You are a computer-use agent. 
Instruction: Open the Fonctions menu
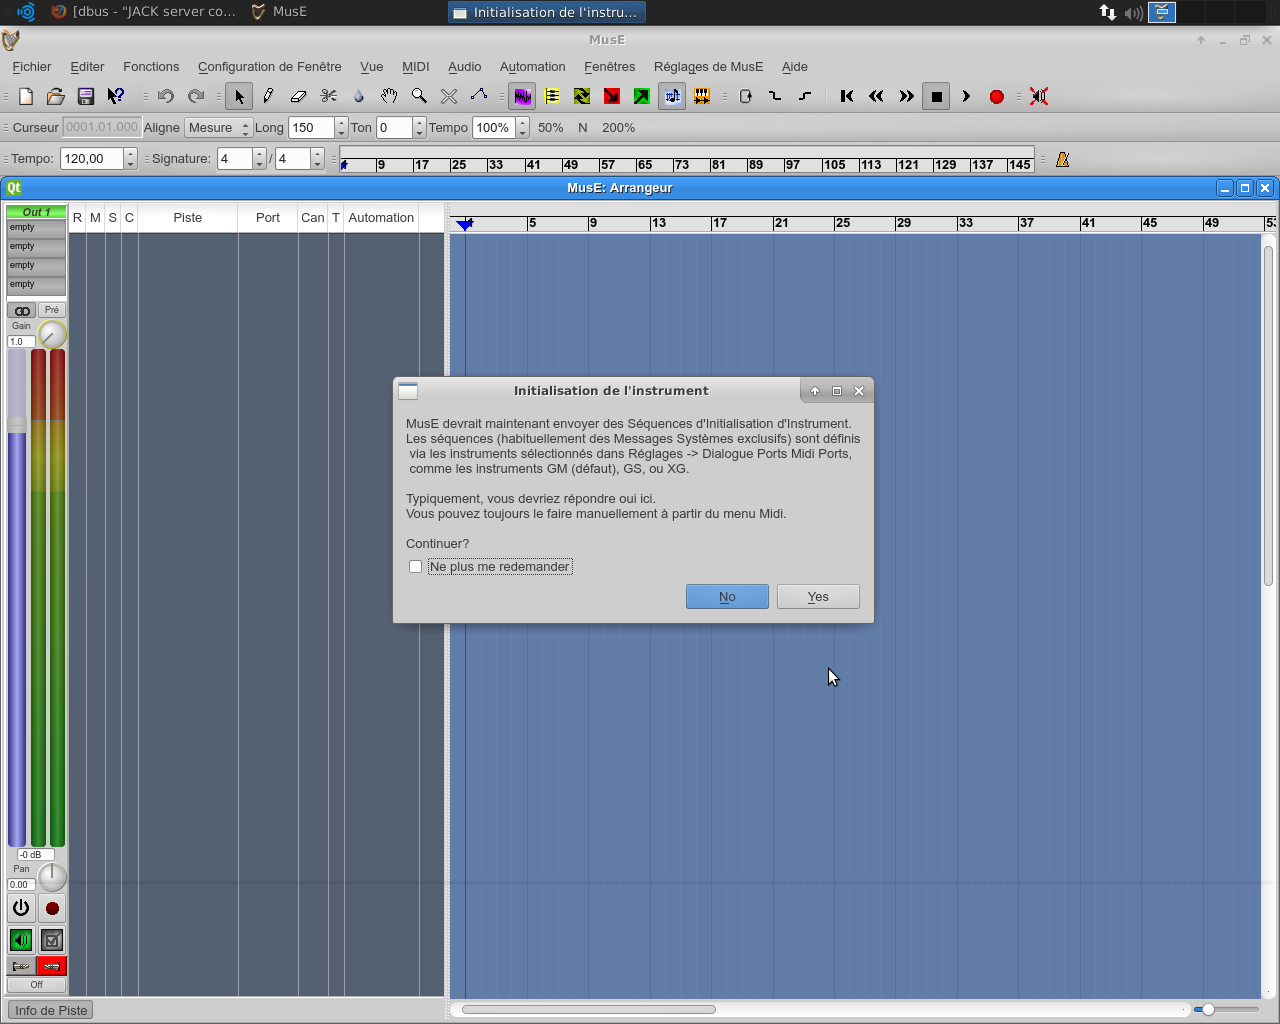pos(151,67)
